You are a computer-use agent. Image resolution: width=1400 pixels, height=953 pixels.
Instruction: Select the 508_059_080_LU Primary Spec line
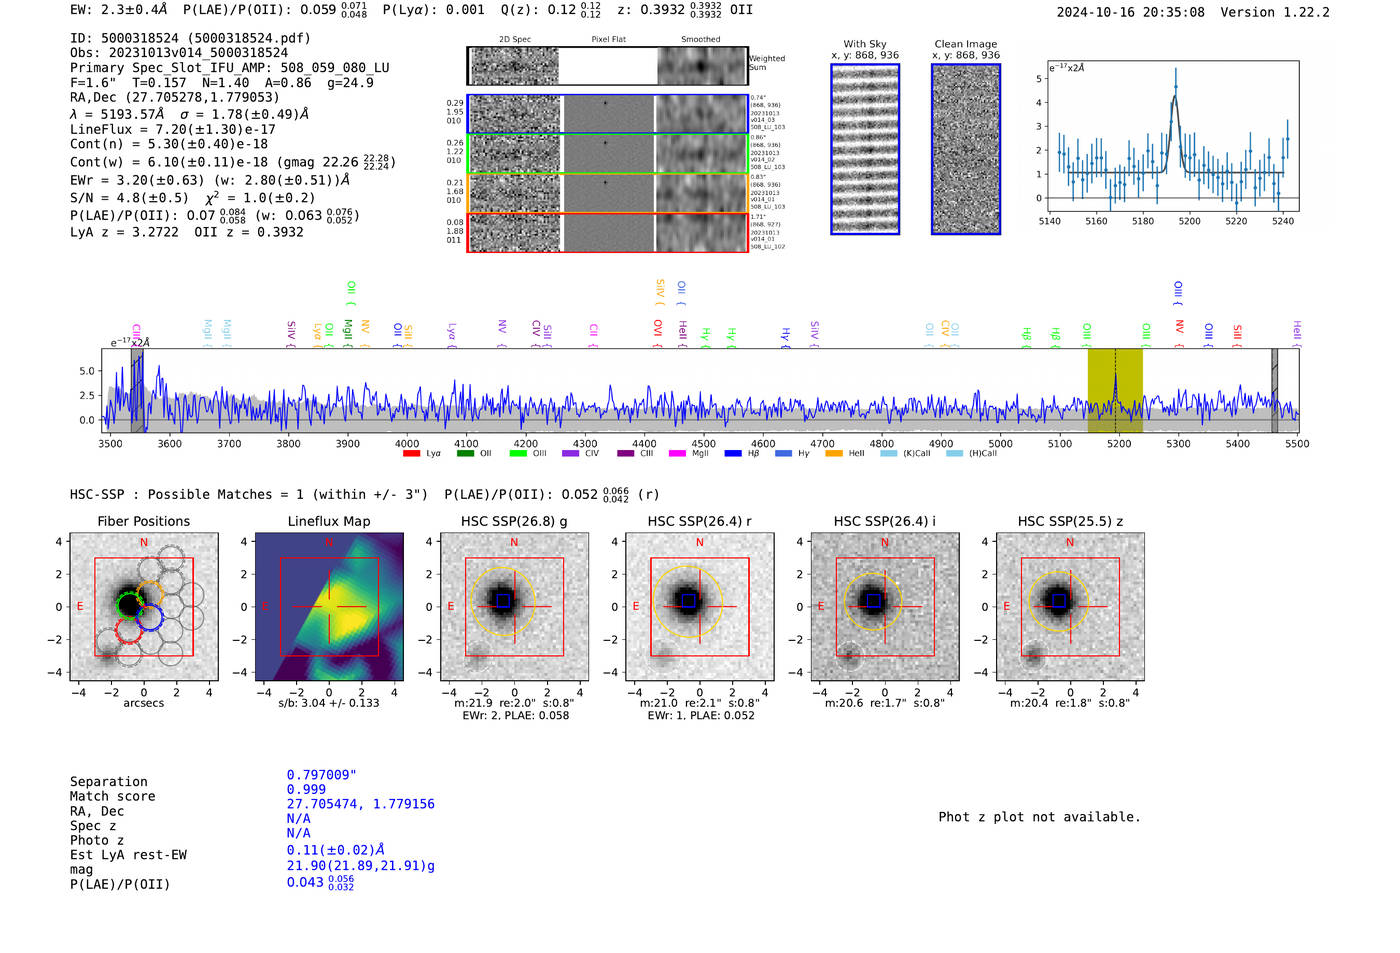pyautogui.click(x=230, y=68)
